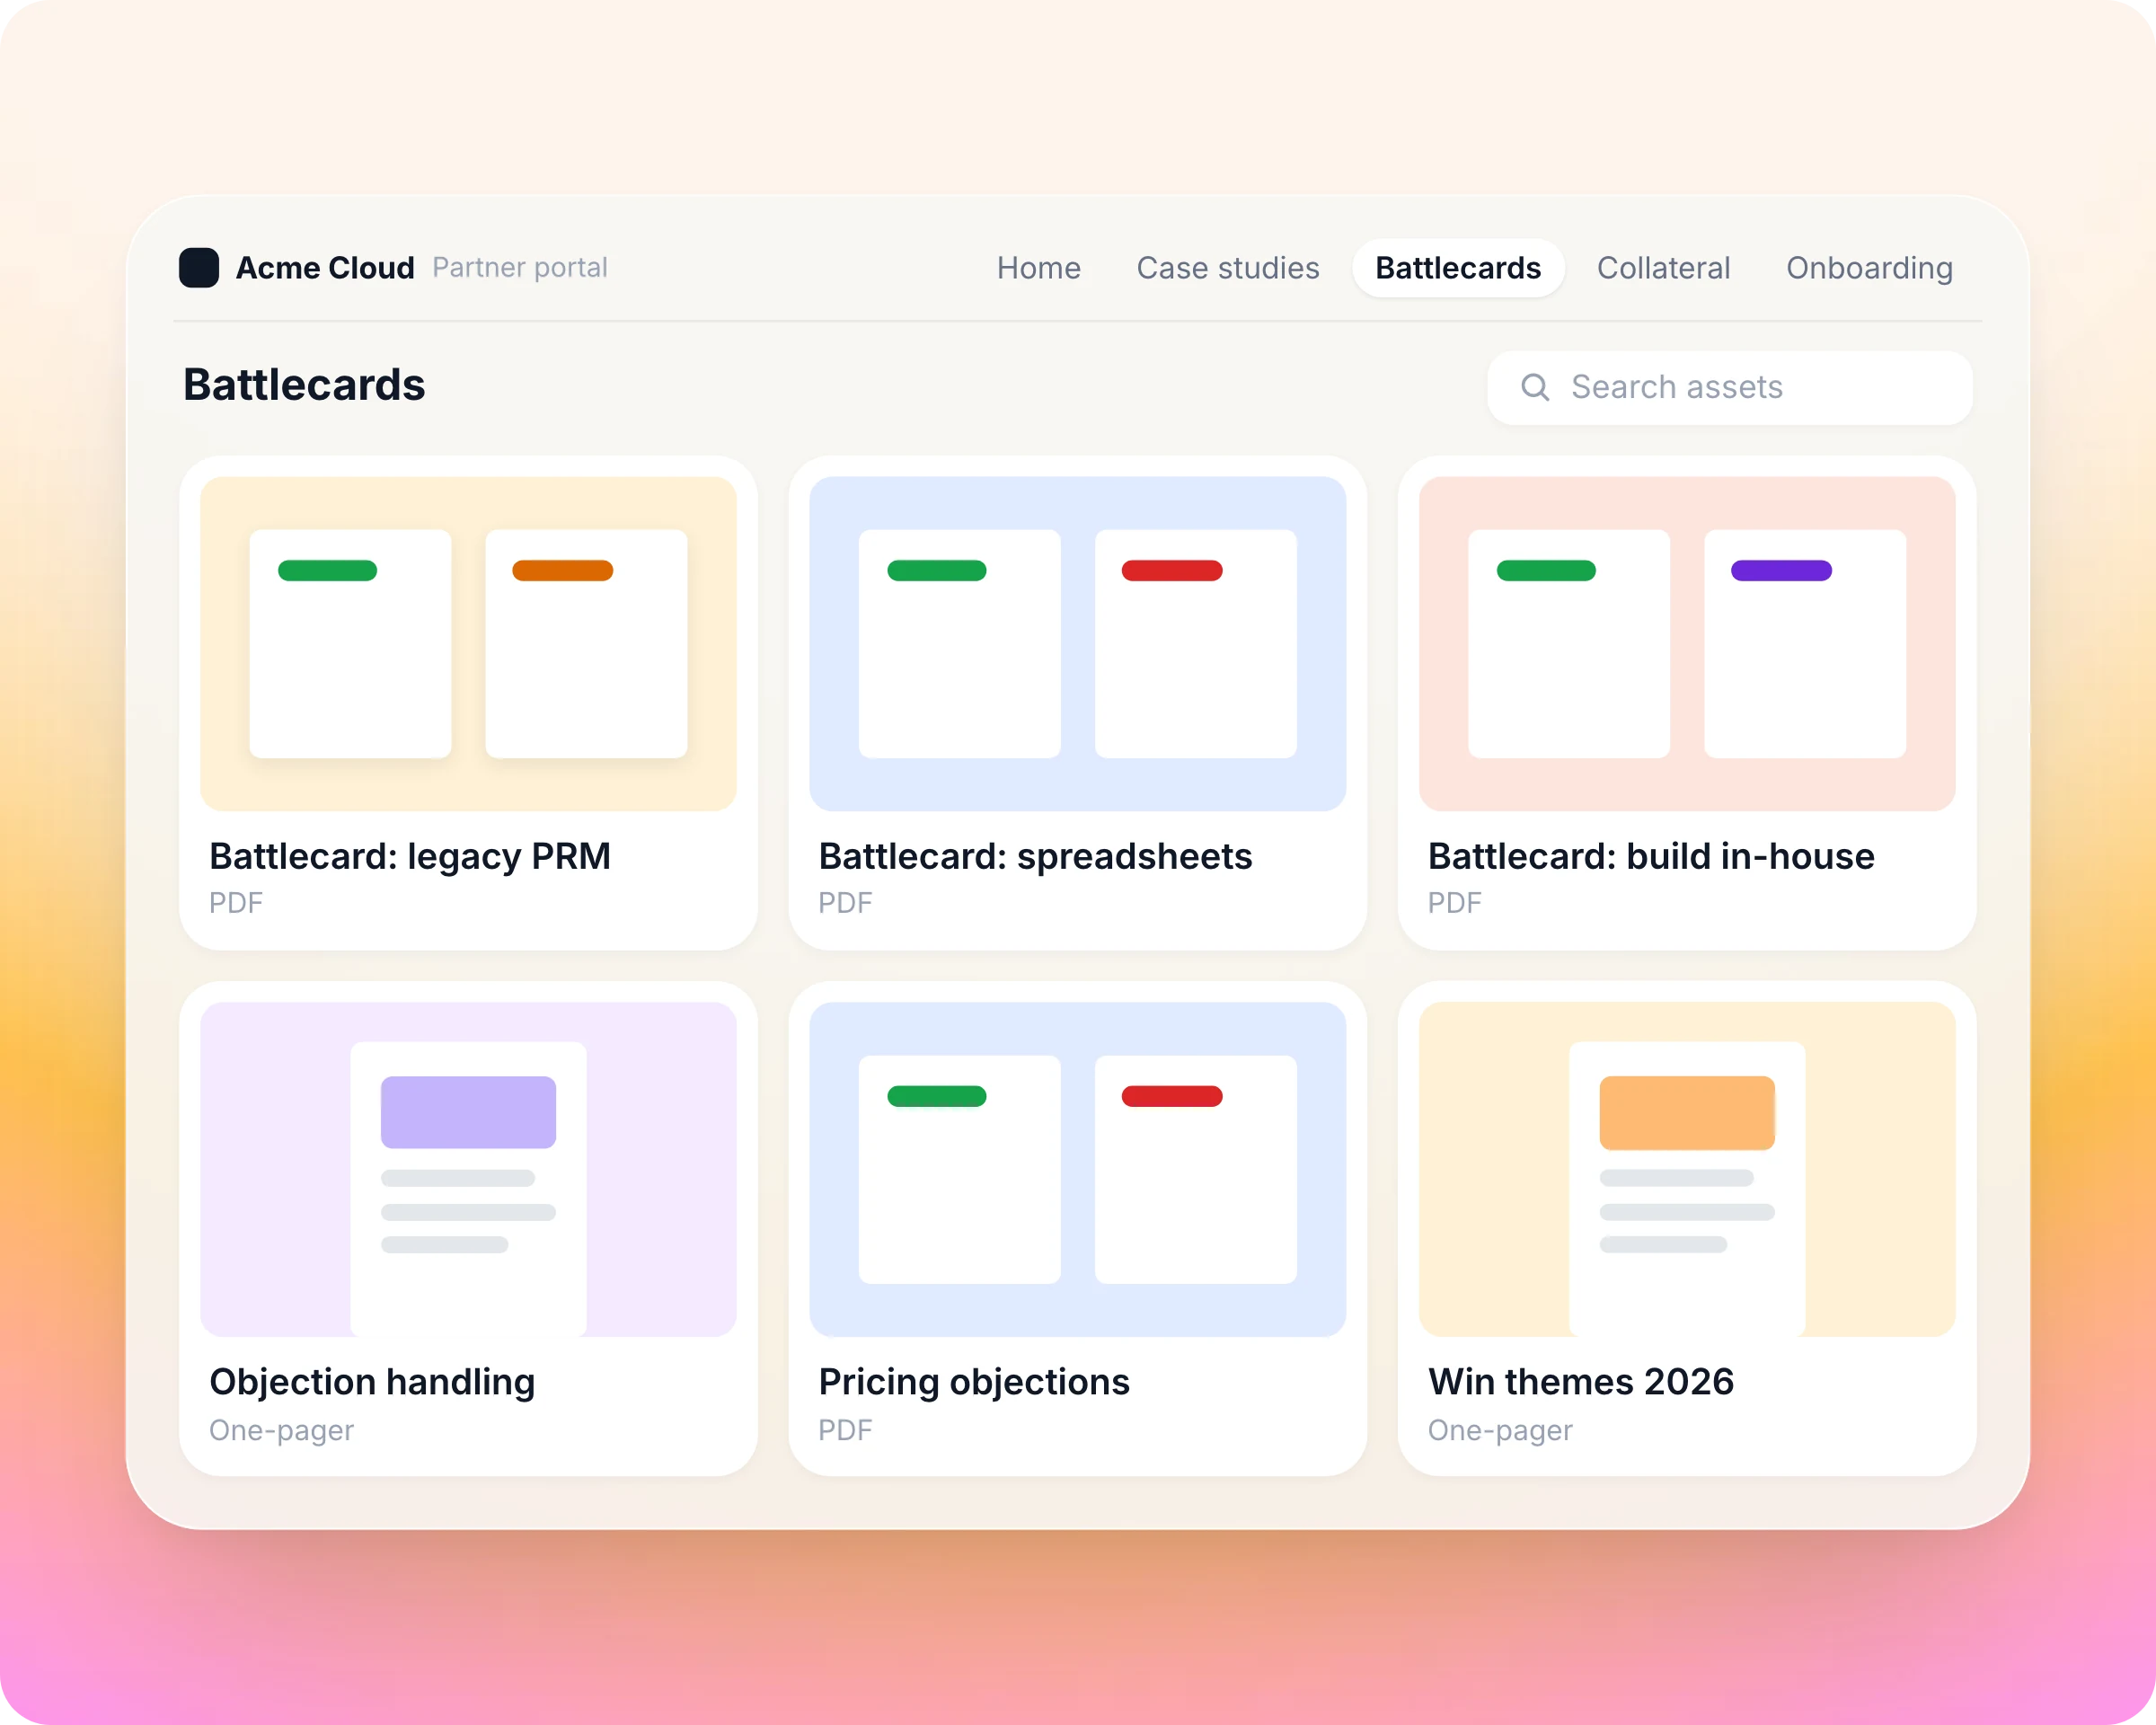Image resolution: width=2156 pixels, height=1725 pixels.
Task: Open Objection handling thumbnail preview
Action: 468,1169
